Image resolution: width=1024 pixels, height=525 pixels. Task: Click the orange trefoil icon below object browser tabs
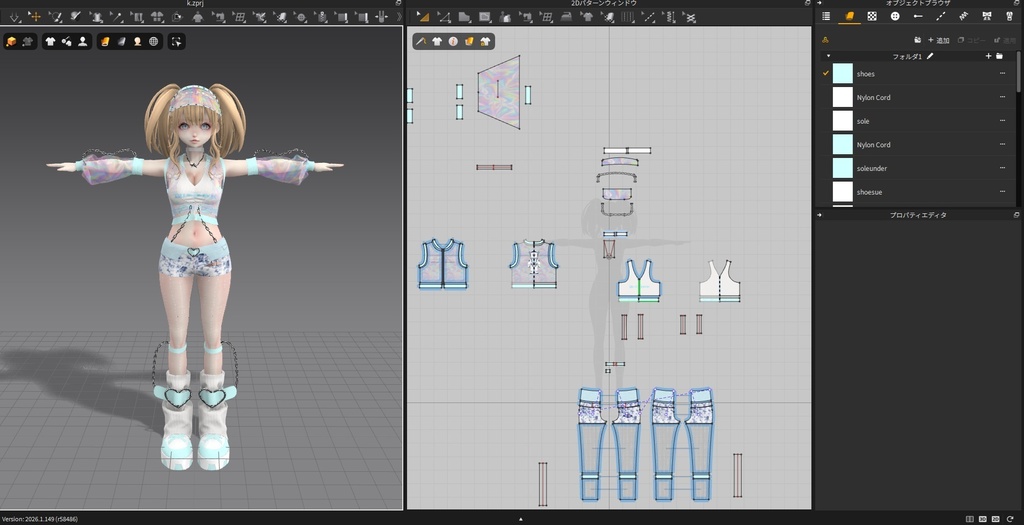pos(825,40)
